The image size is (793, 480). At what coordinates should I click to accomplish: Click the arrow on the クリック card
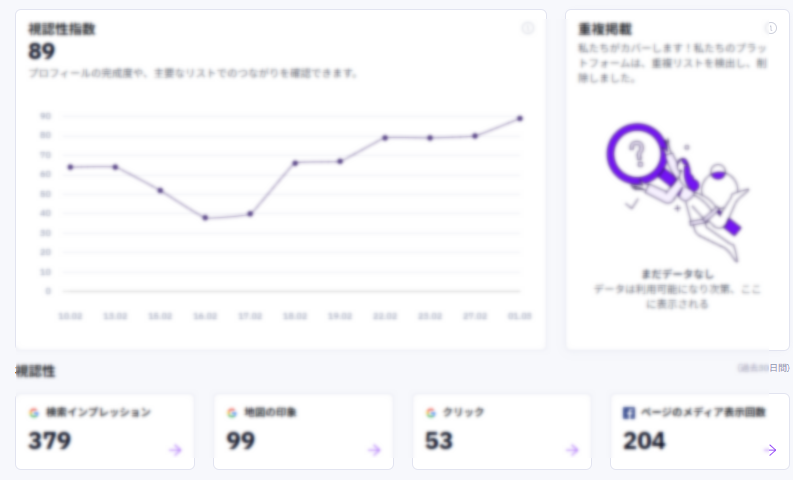(x=572, y=450)
